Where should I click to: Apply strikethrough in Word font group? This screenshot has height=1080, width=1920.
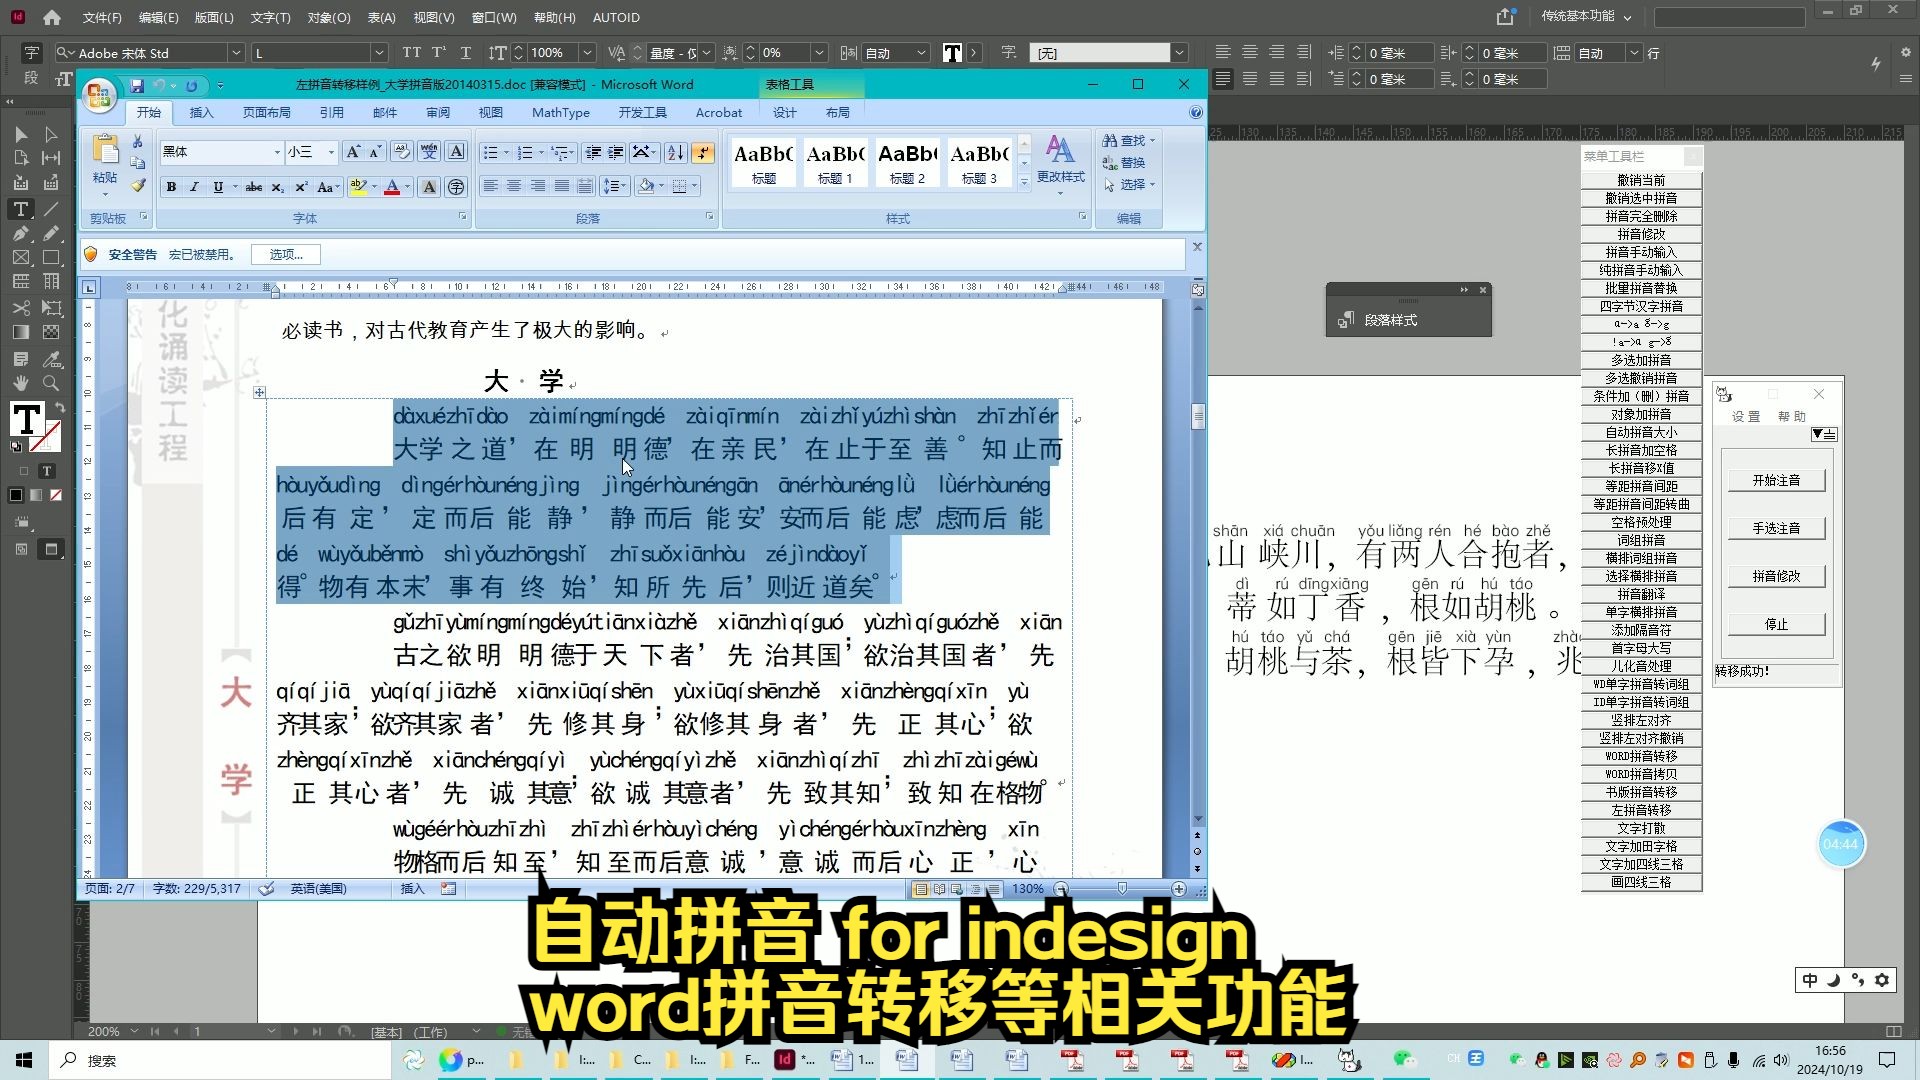click(254, 187)
